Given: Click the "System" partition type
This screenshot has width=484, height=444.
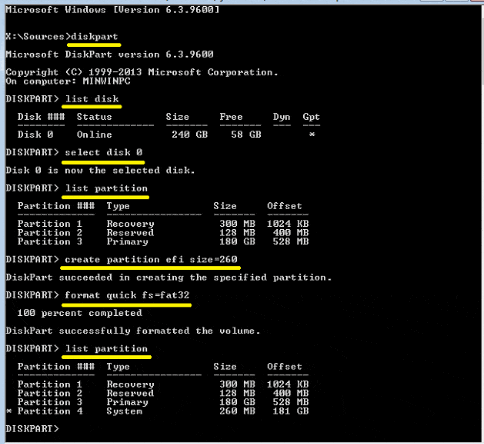Looking at the screenshot, I should coord(124,411).
